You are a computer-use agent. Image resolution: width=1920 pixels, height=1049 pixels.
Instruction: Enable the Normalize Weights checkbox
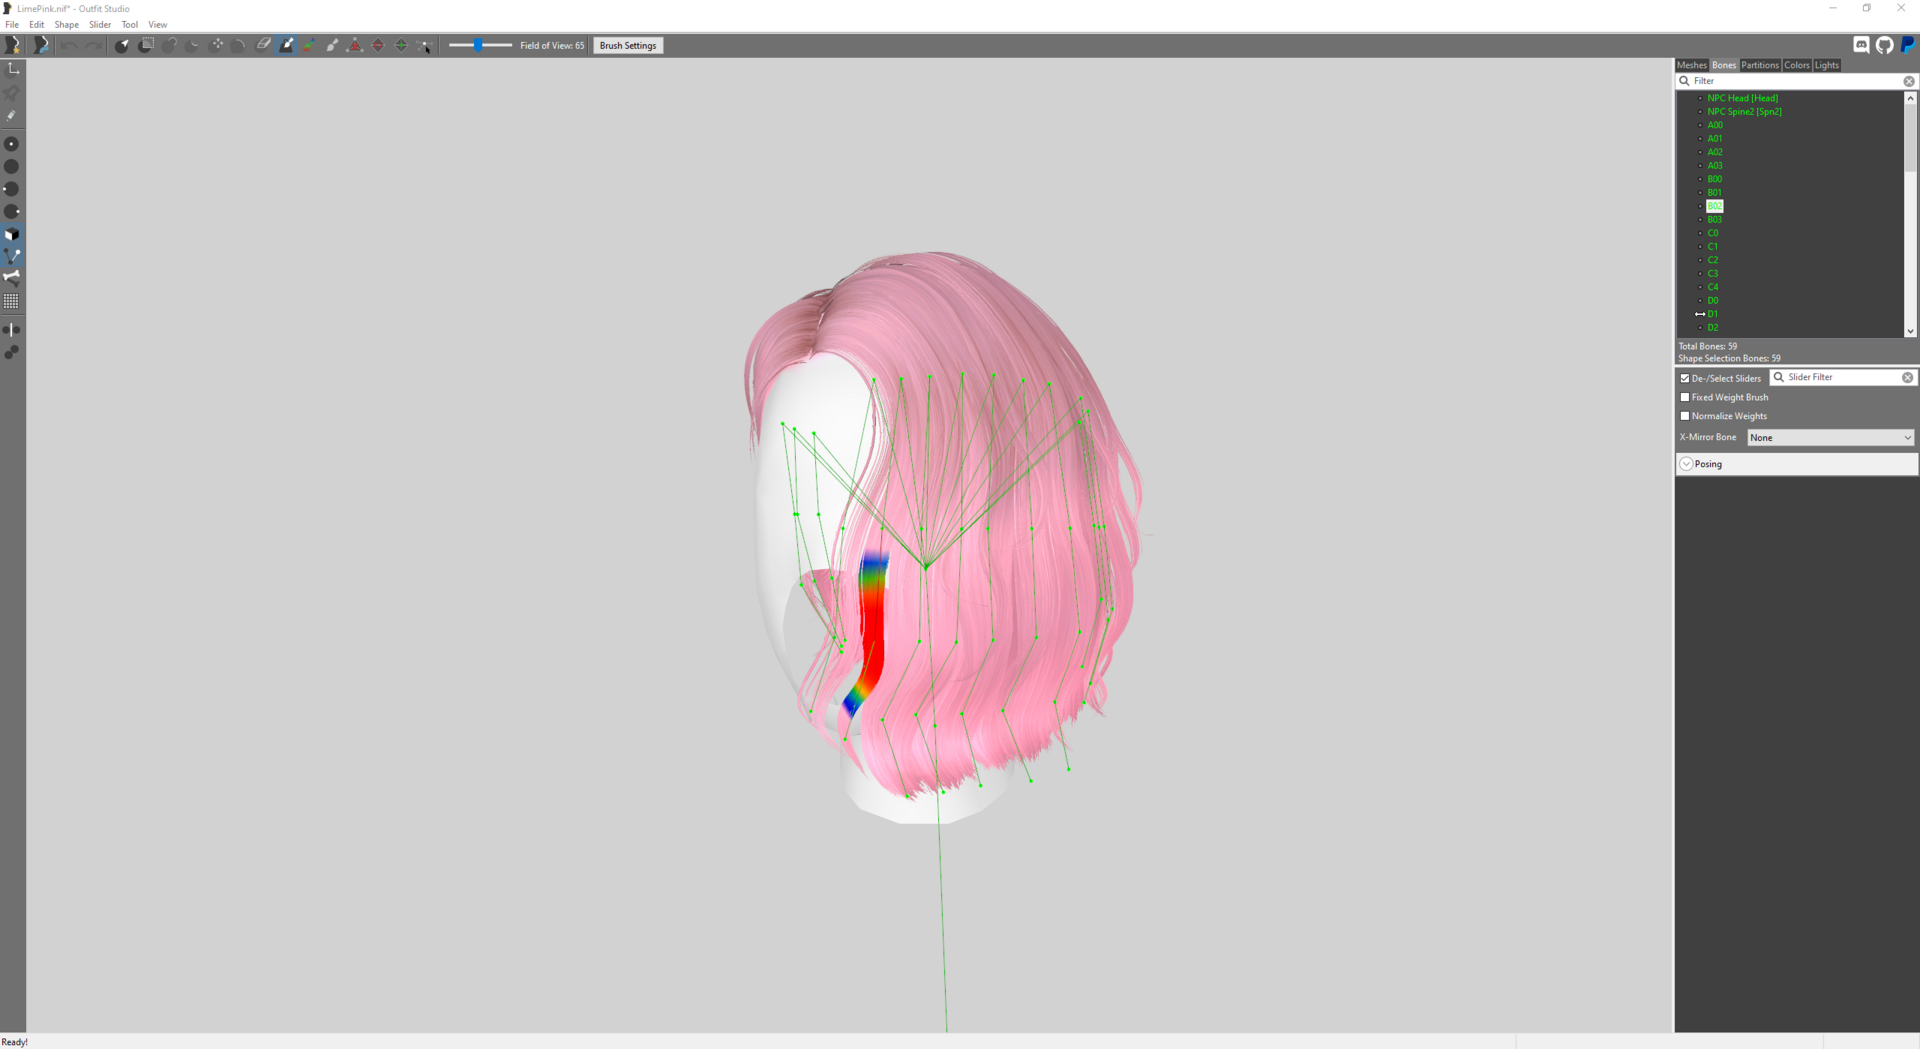pyautogui.click(x=1685, y=416)
